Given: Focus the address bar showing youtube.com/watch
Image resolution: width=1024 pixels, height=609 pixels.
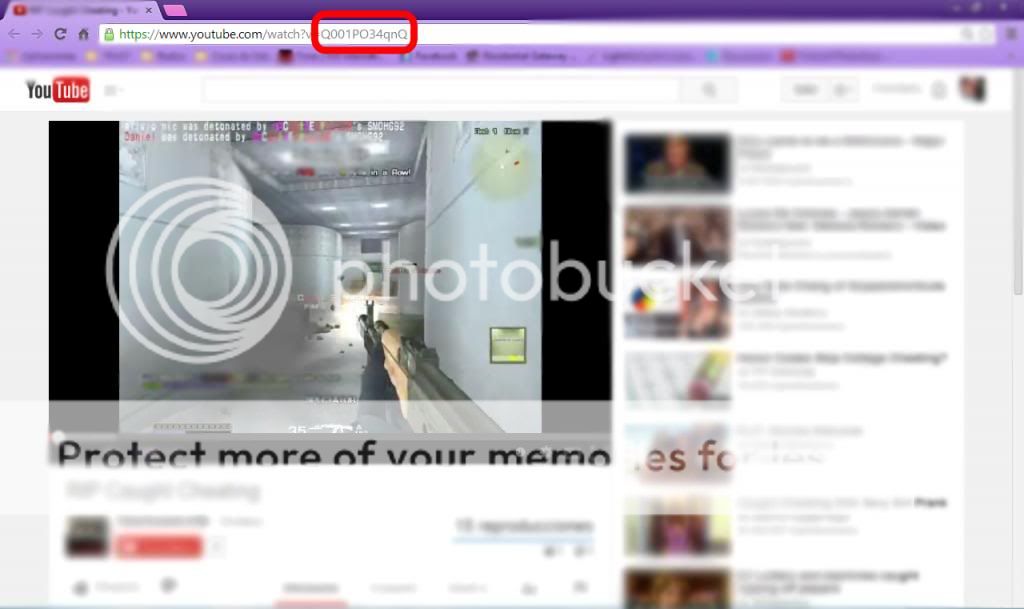Looking at the screenshot, I should pos(547,34).
